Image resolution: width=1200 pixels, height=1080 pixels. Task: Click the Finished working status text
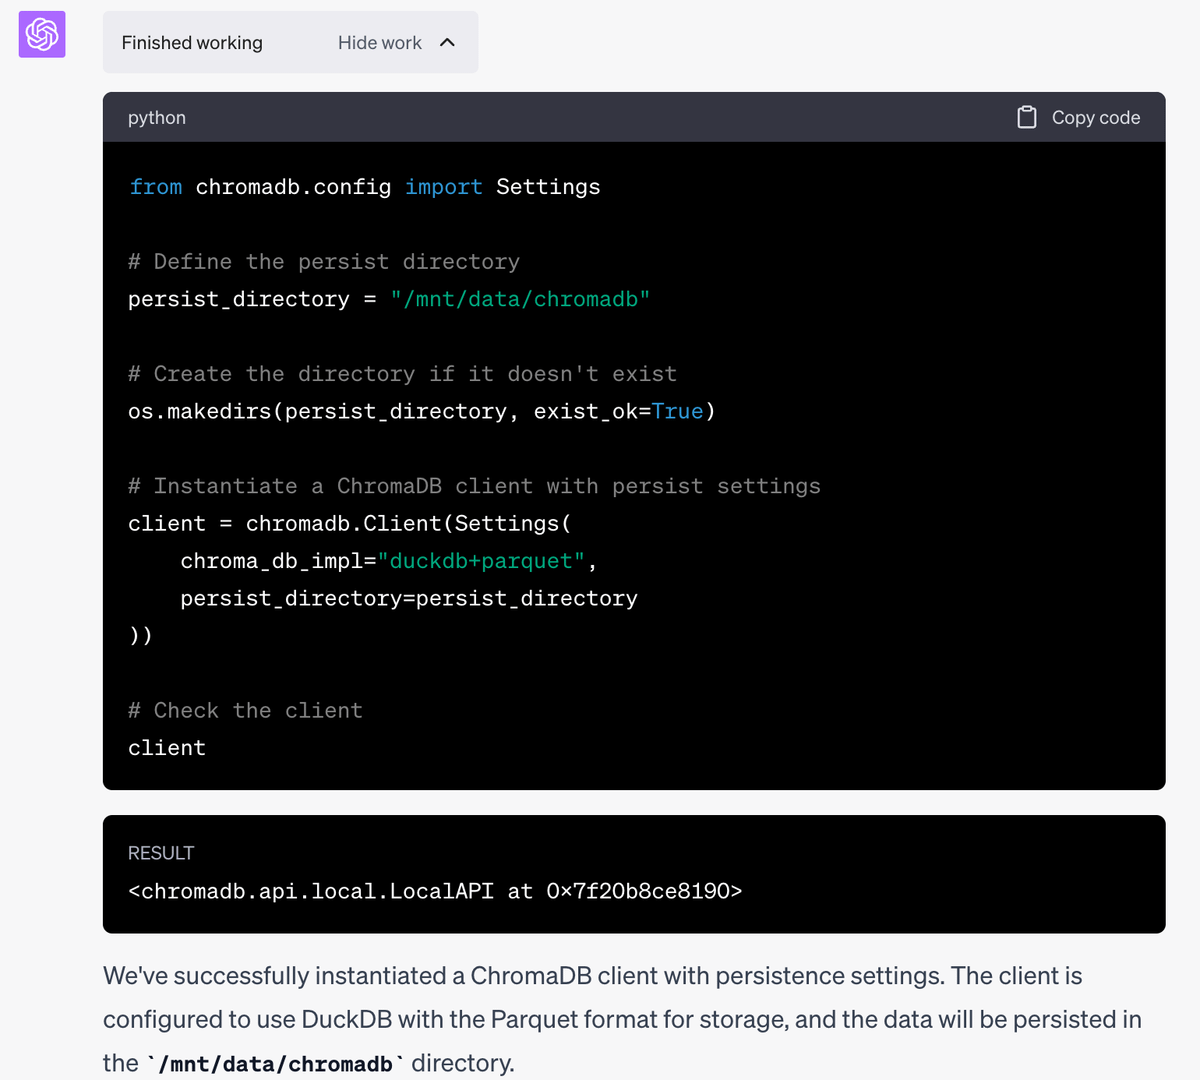tap(192, 43)
